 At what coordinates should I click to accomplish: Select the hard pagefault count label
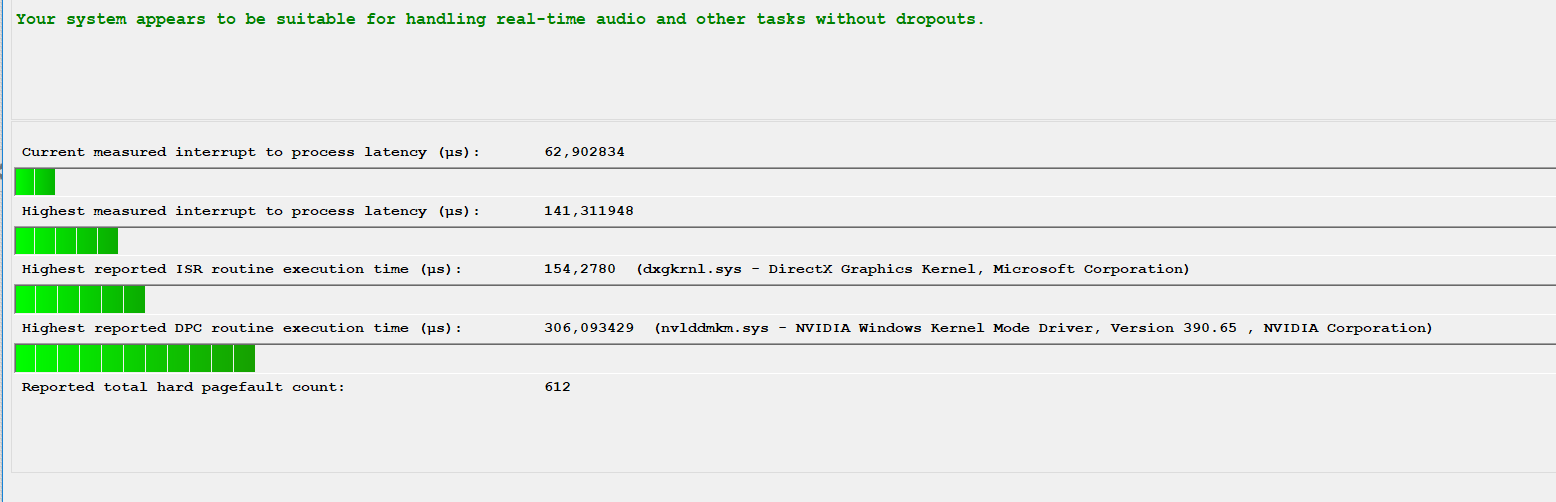pos(183,387)
